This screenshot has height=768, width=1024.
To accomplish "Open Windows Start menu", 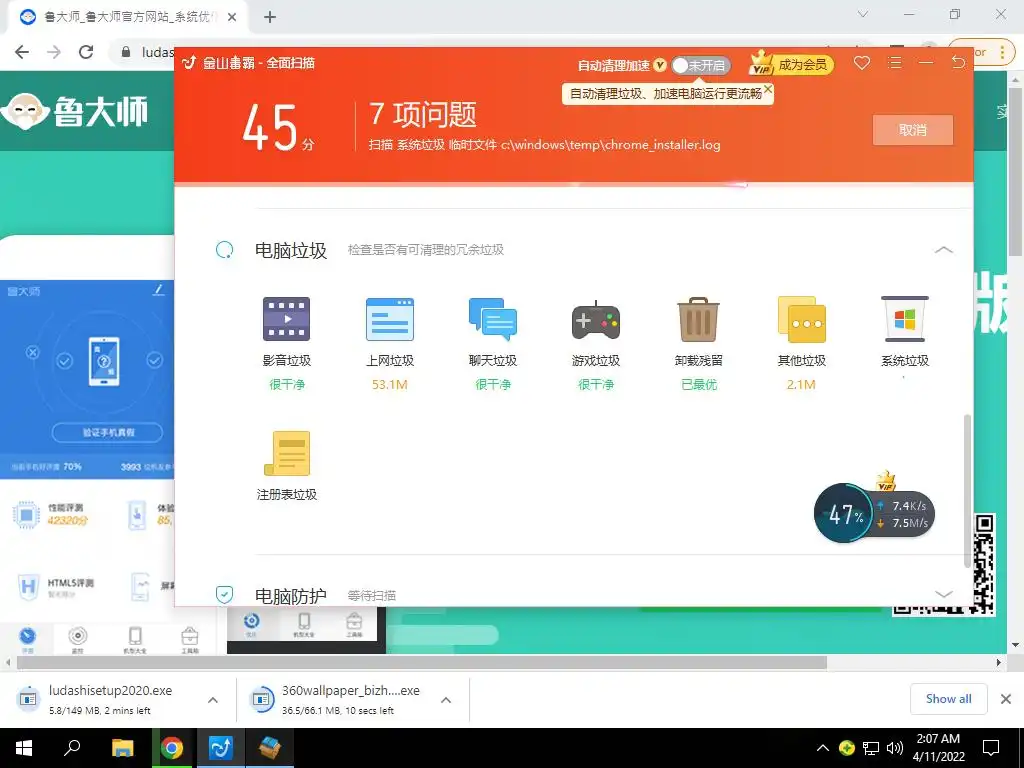I will 24,748.
